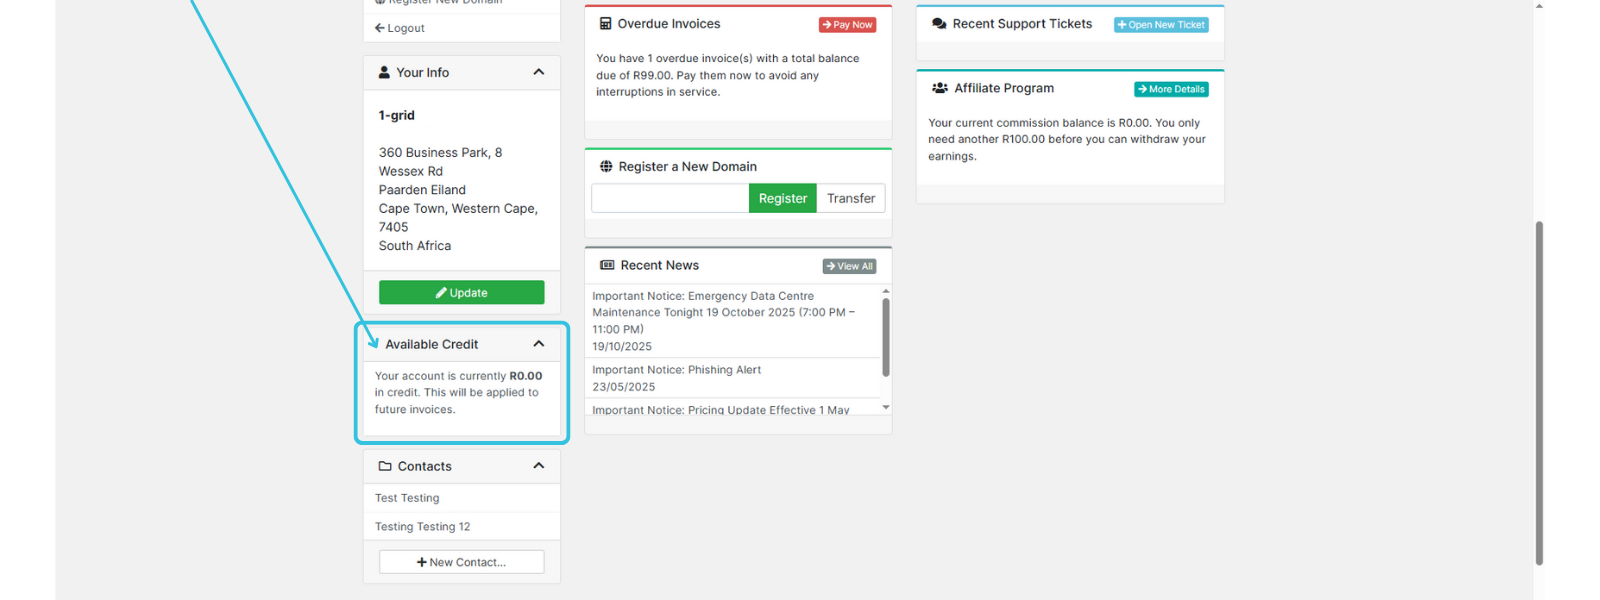The image size is (1600, 600).
Task: Open the Test Testing contact
Action: click(x=407, y=498)
